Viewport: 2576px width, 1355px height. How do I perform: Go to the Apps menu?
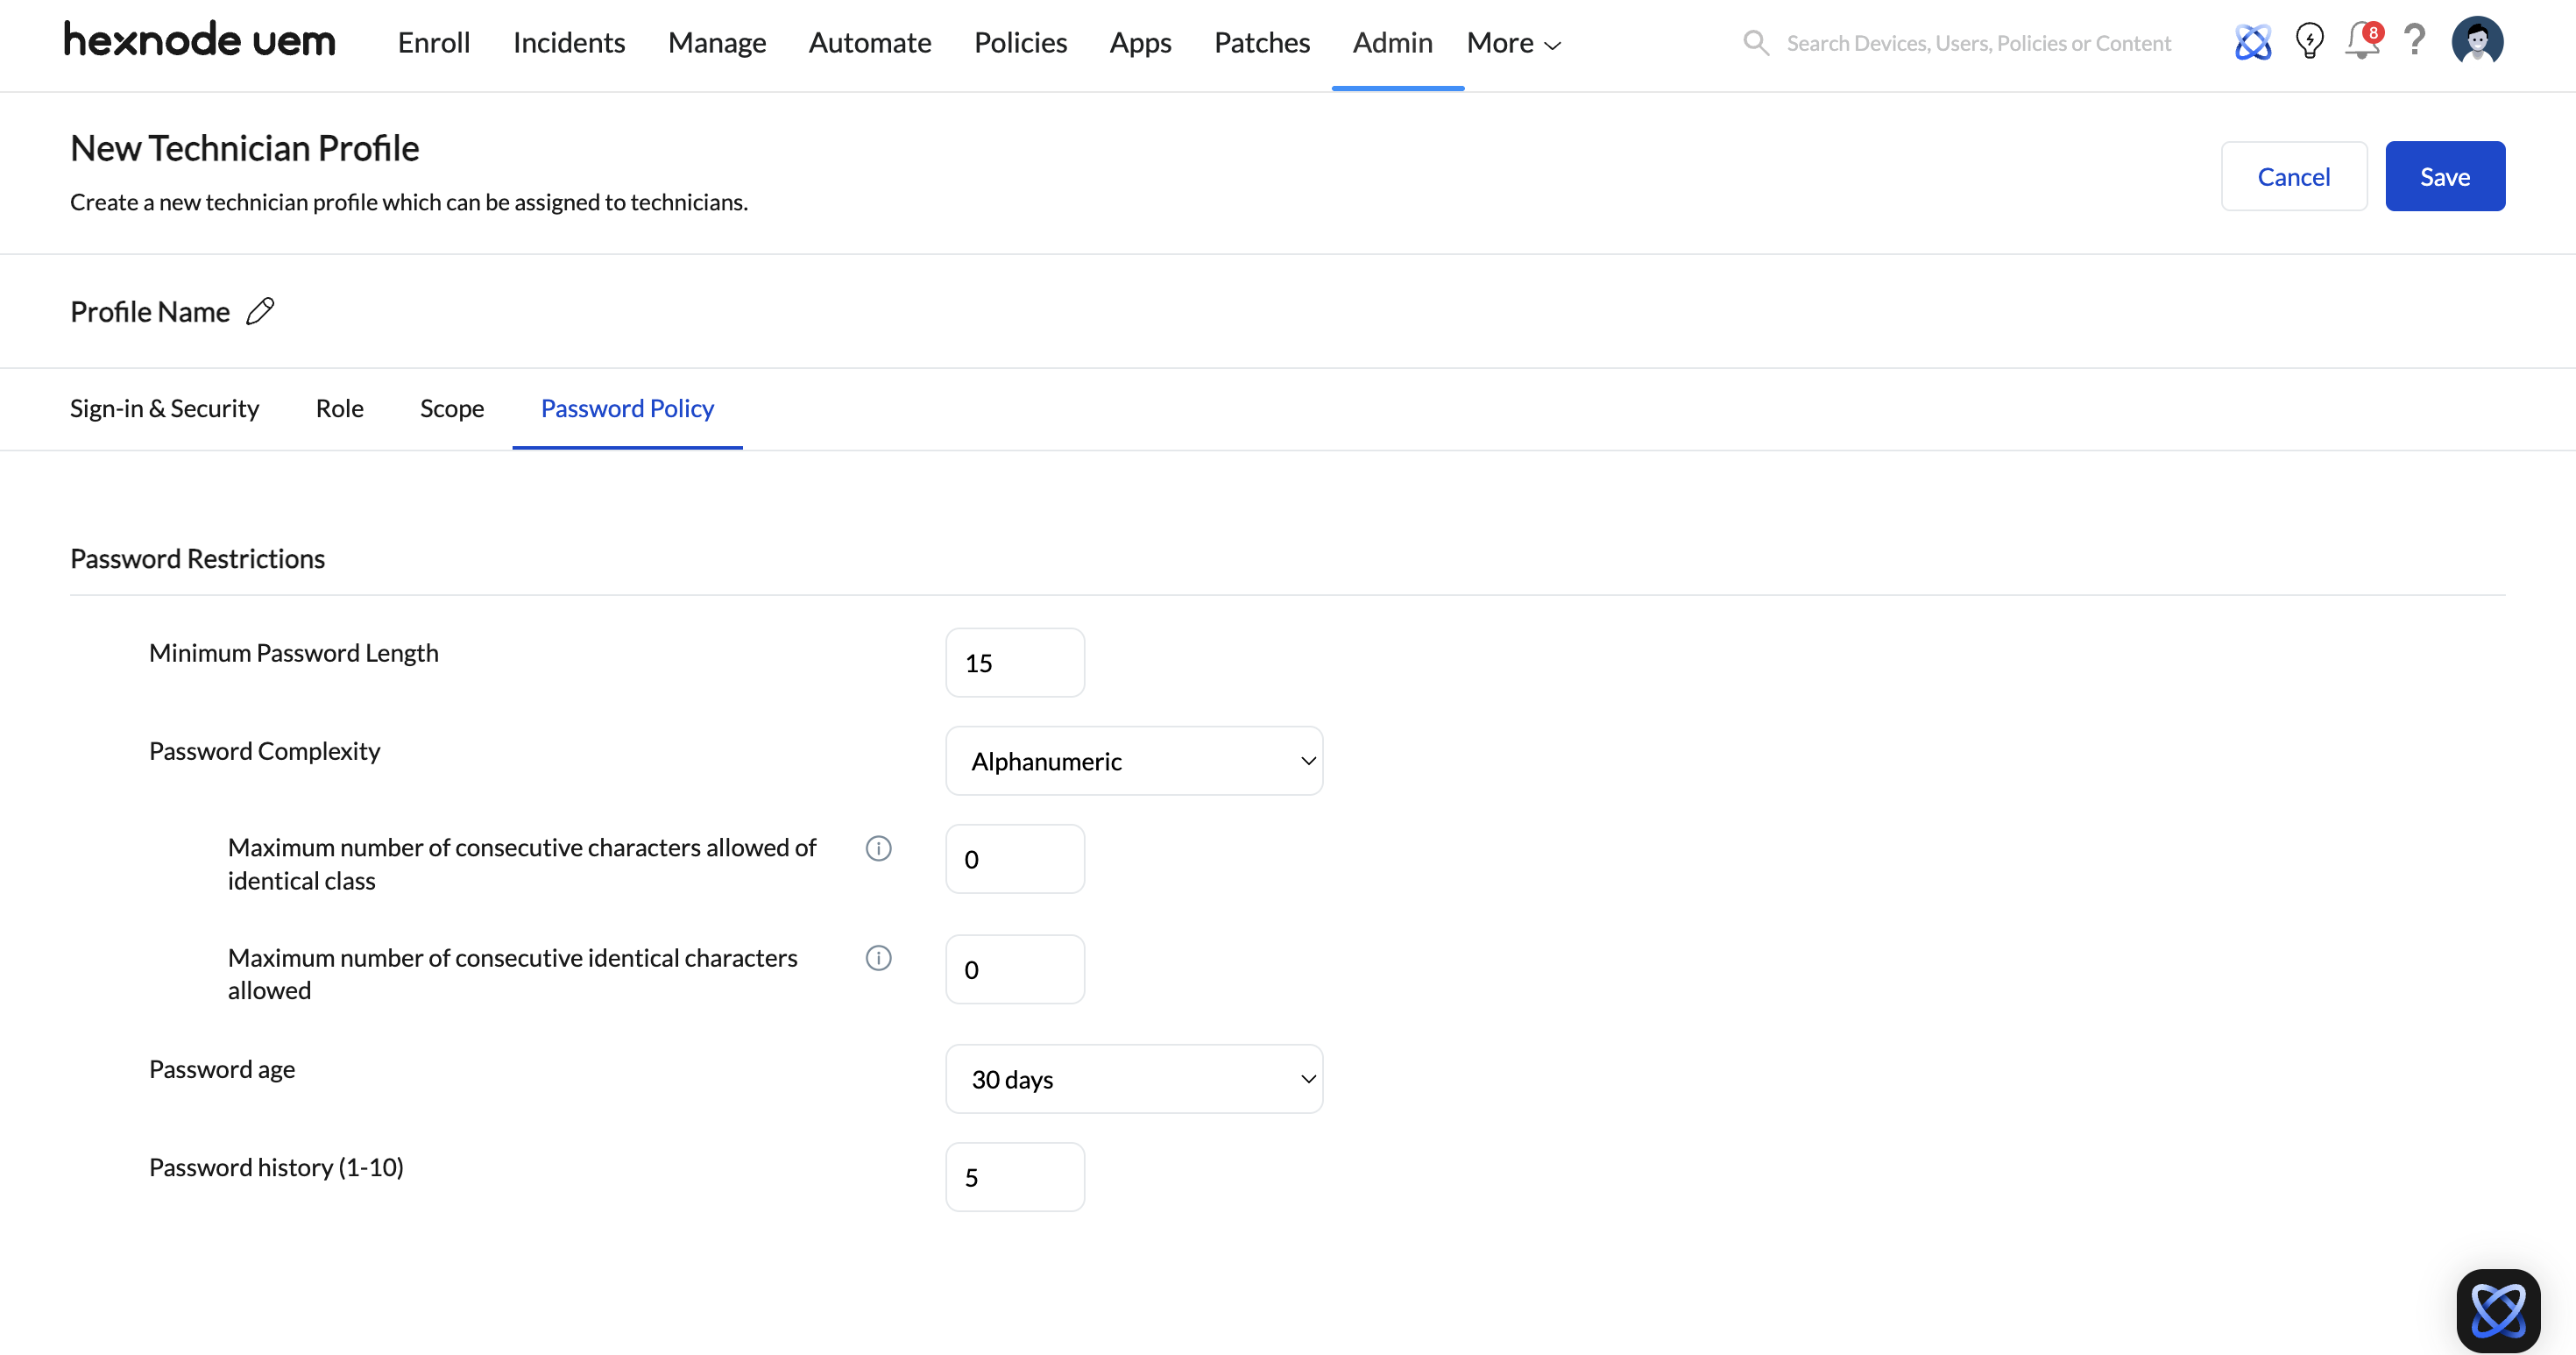[1141, 43]
